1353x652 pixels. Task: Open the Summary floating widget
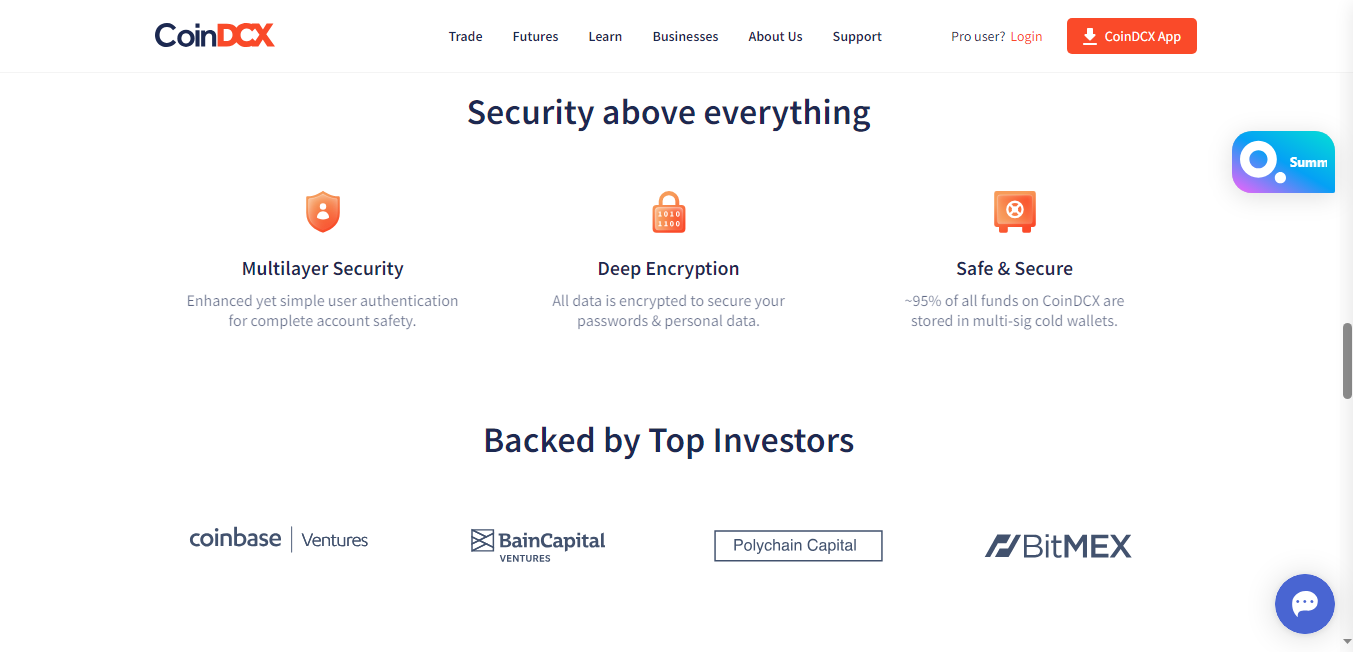point(1283,162)
